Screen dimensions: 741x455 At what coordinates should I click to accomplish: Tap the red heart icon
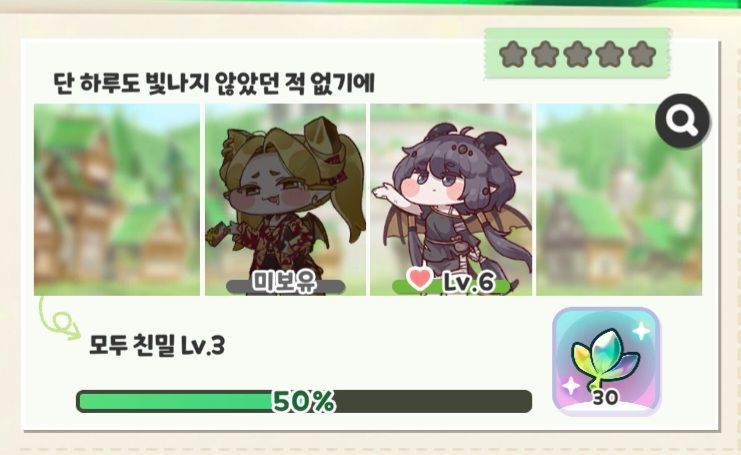(x=420, y=278)
